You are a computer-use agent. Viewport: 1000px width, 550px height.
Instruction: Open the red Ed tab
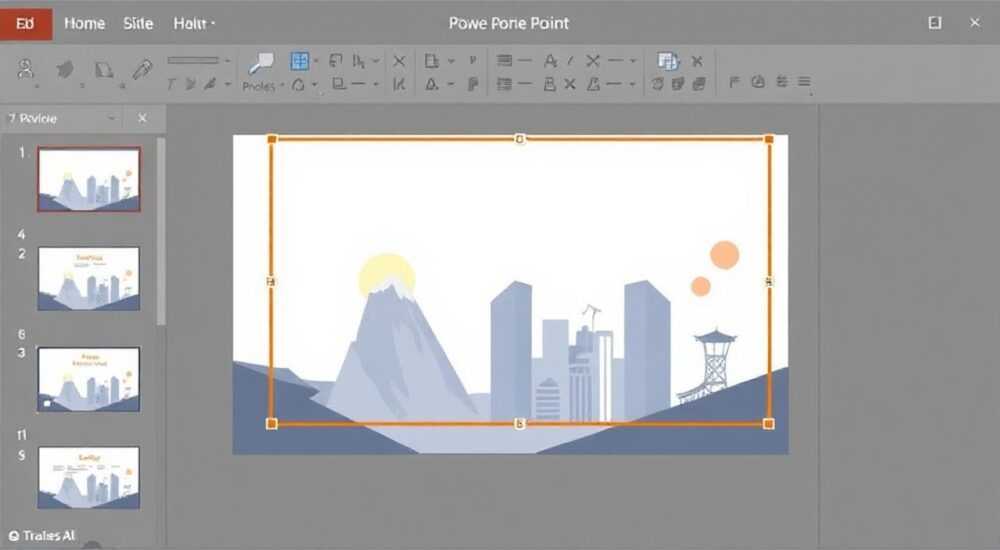click(26, 24)
